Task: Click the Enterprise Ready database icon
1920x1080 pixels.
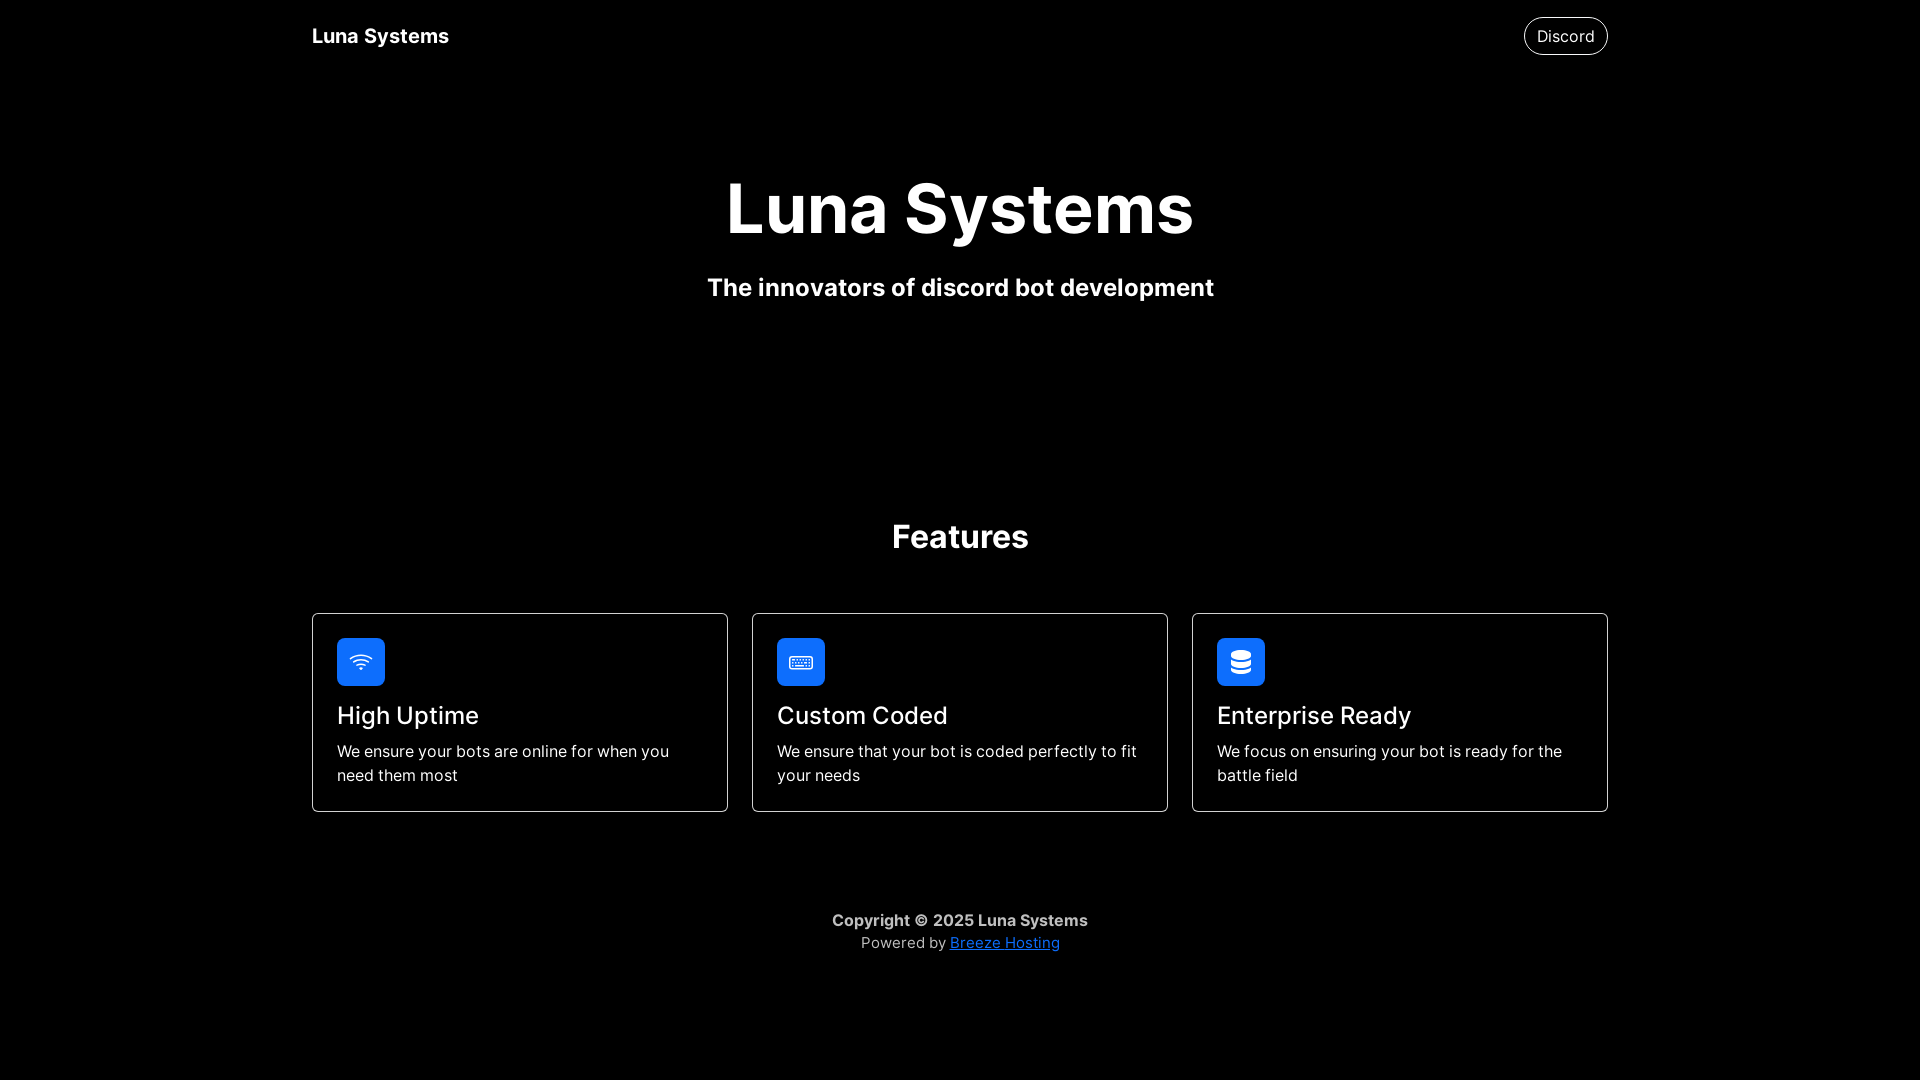Action: [x=1241, y=662]
